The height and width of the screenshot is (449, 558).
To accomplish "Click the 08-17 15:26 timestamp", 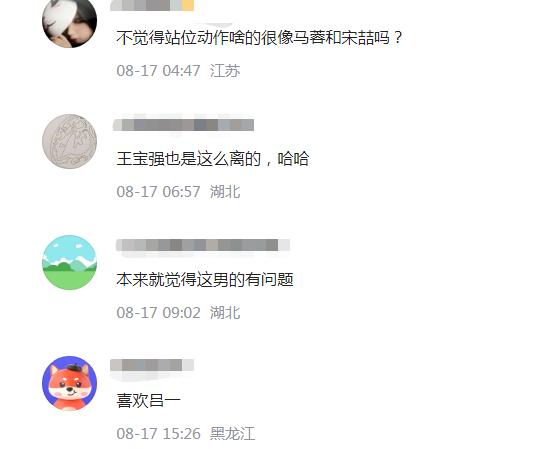I will [x=158, y=434].
